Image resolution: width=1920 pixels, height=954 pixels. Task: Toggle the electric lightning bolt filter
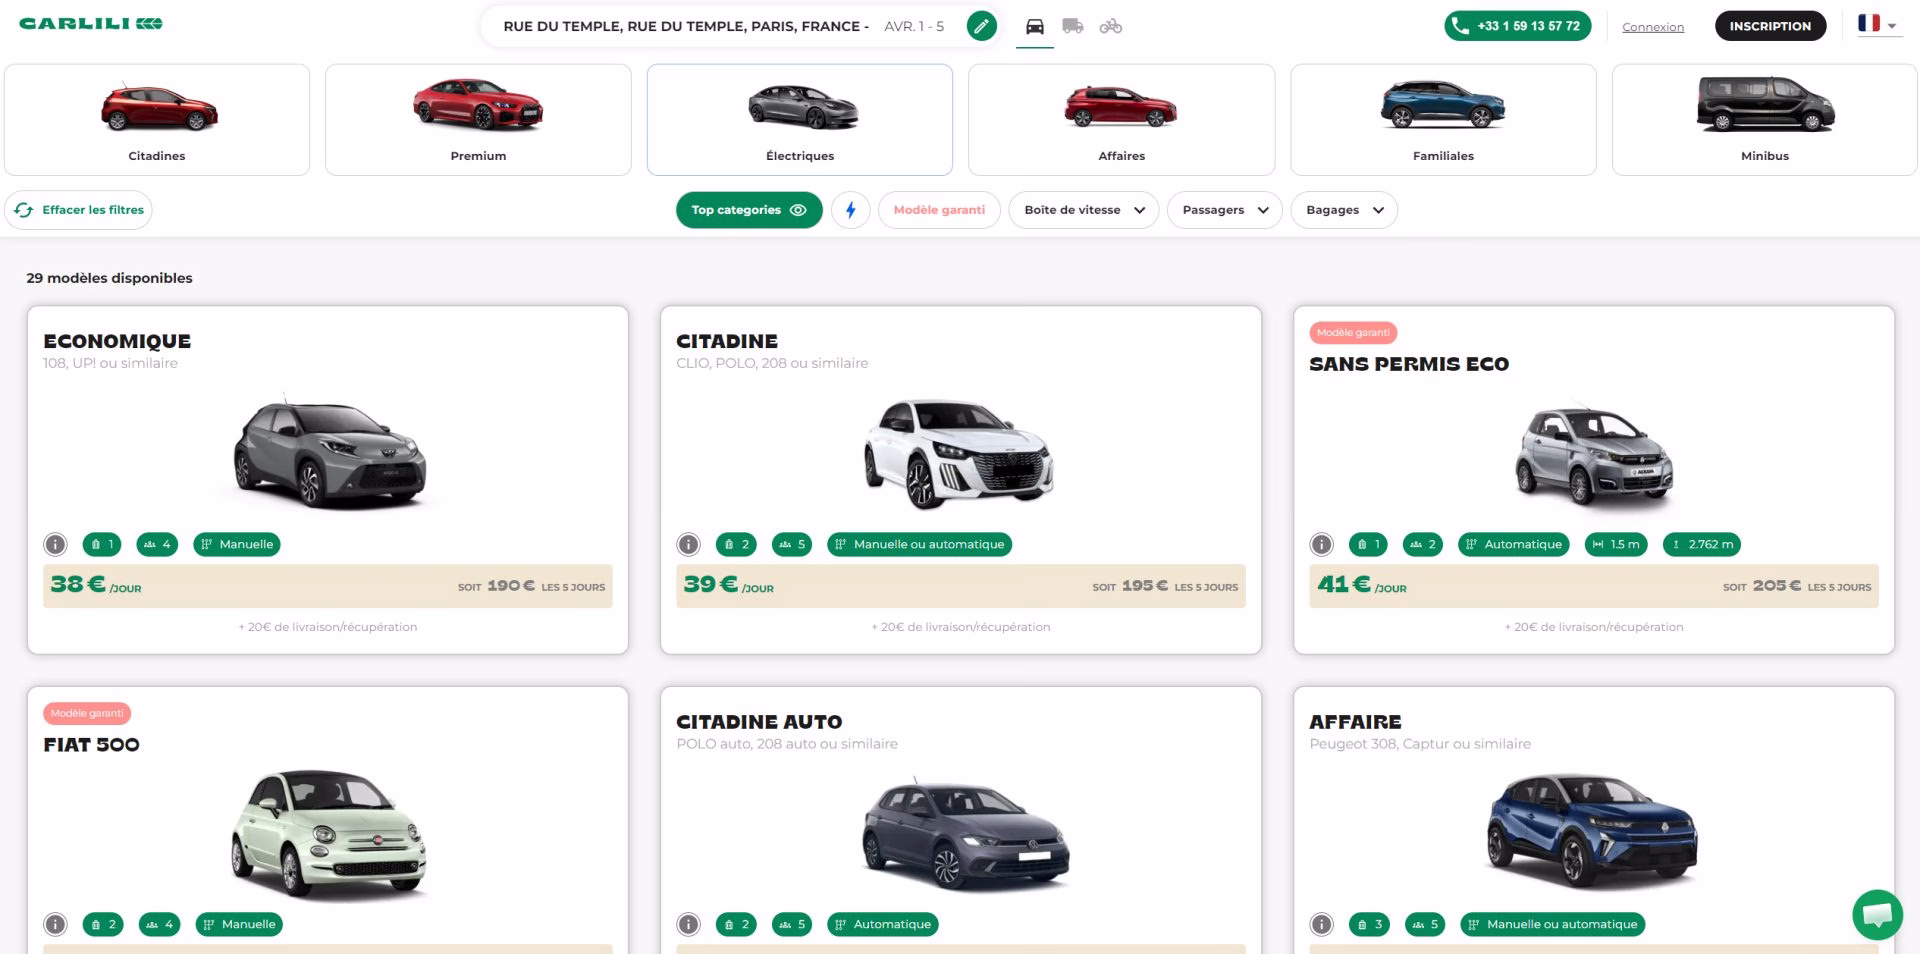[x=851, y=210]
